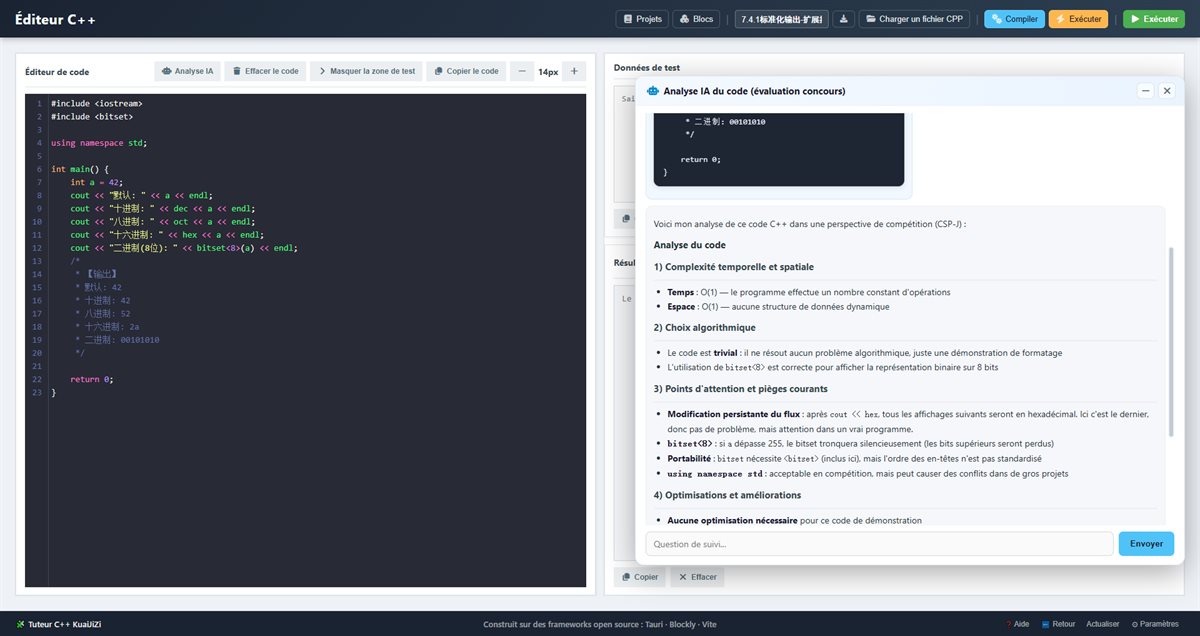The image size is (1200, 636).
Task: Click Effacer button below the results panel
Action: click(697, 577)
